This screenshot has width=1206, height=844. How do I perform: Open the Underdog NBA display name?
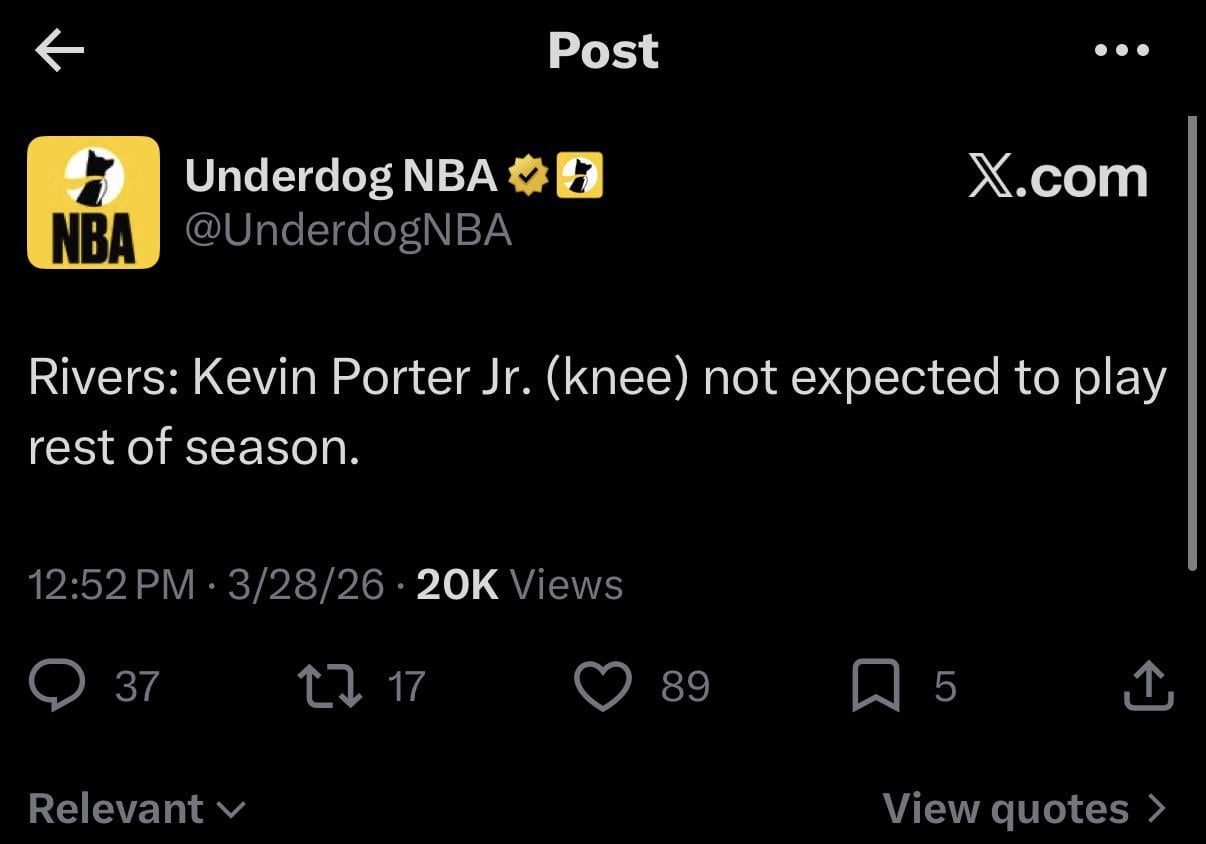pos(341,177)
